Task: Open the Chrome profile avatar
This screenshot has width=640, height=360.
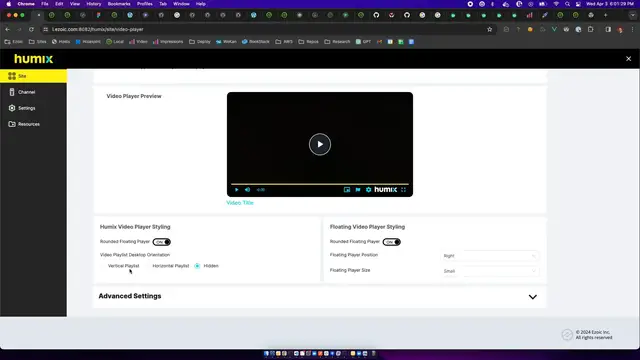Action: coord(620,29)
